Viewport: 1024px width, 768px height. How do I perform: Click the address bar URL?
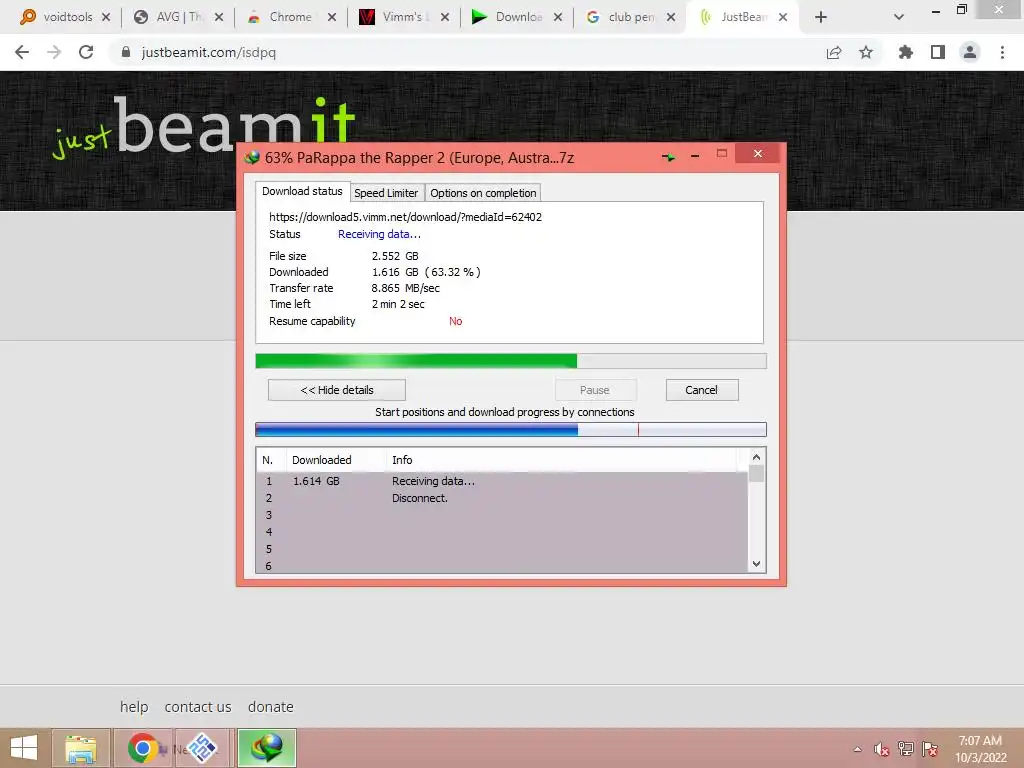coord(209,52)
